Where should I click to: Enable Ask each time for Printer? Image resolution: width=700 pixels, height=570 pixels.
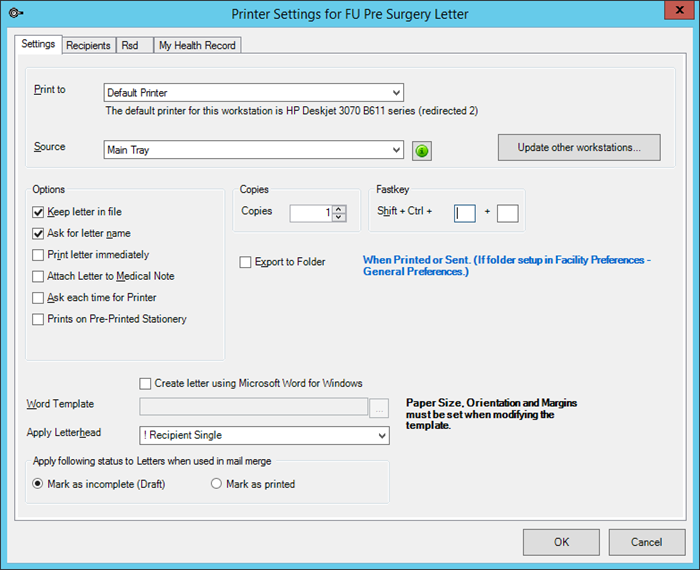point(38,298)
